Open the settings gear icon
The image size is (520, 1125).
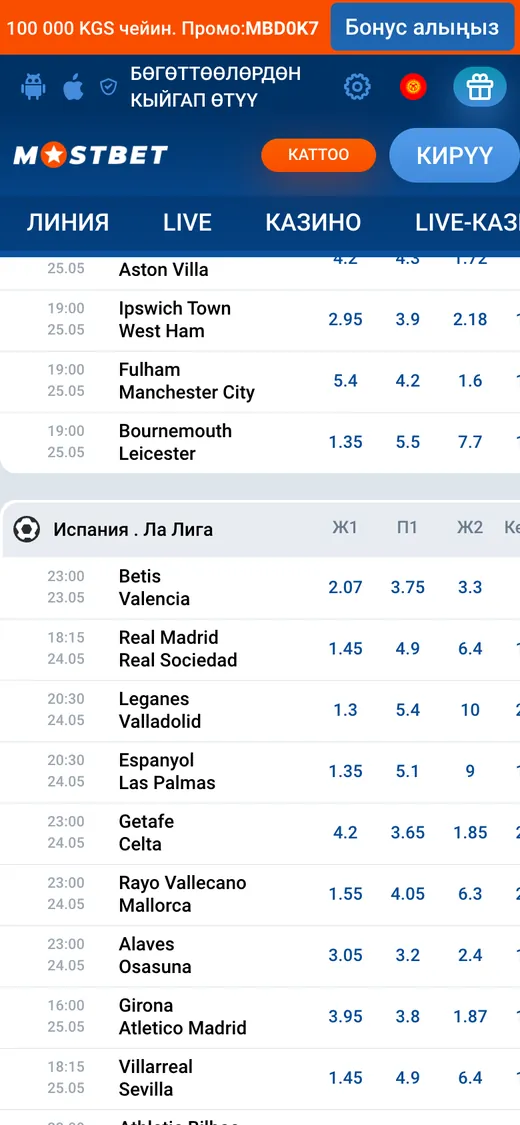357,88
